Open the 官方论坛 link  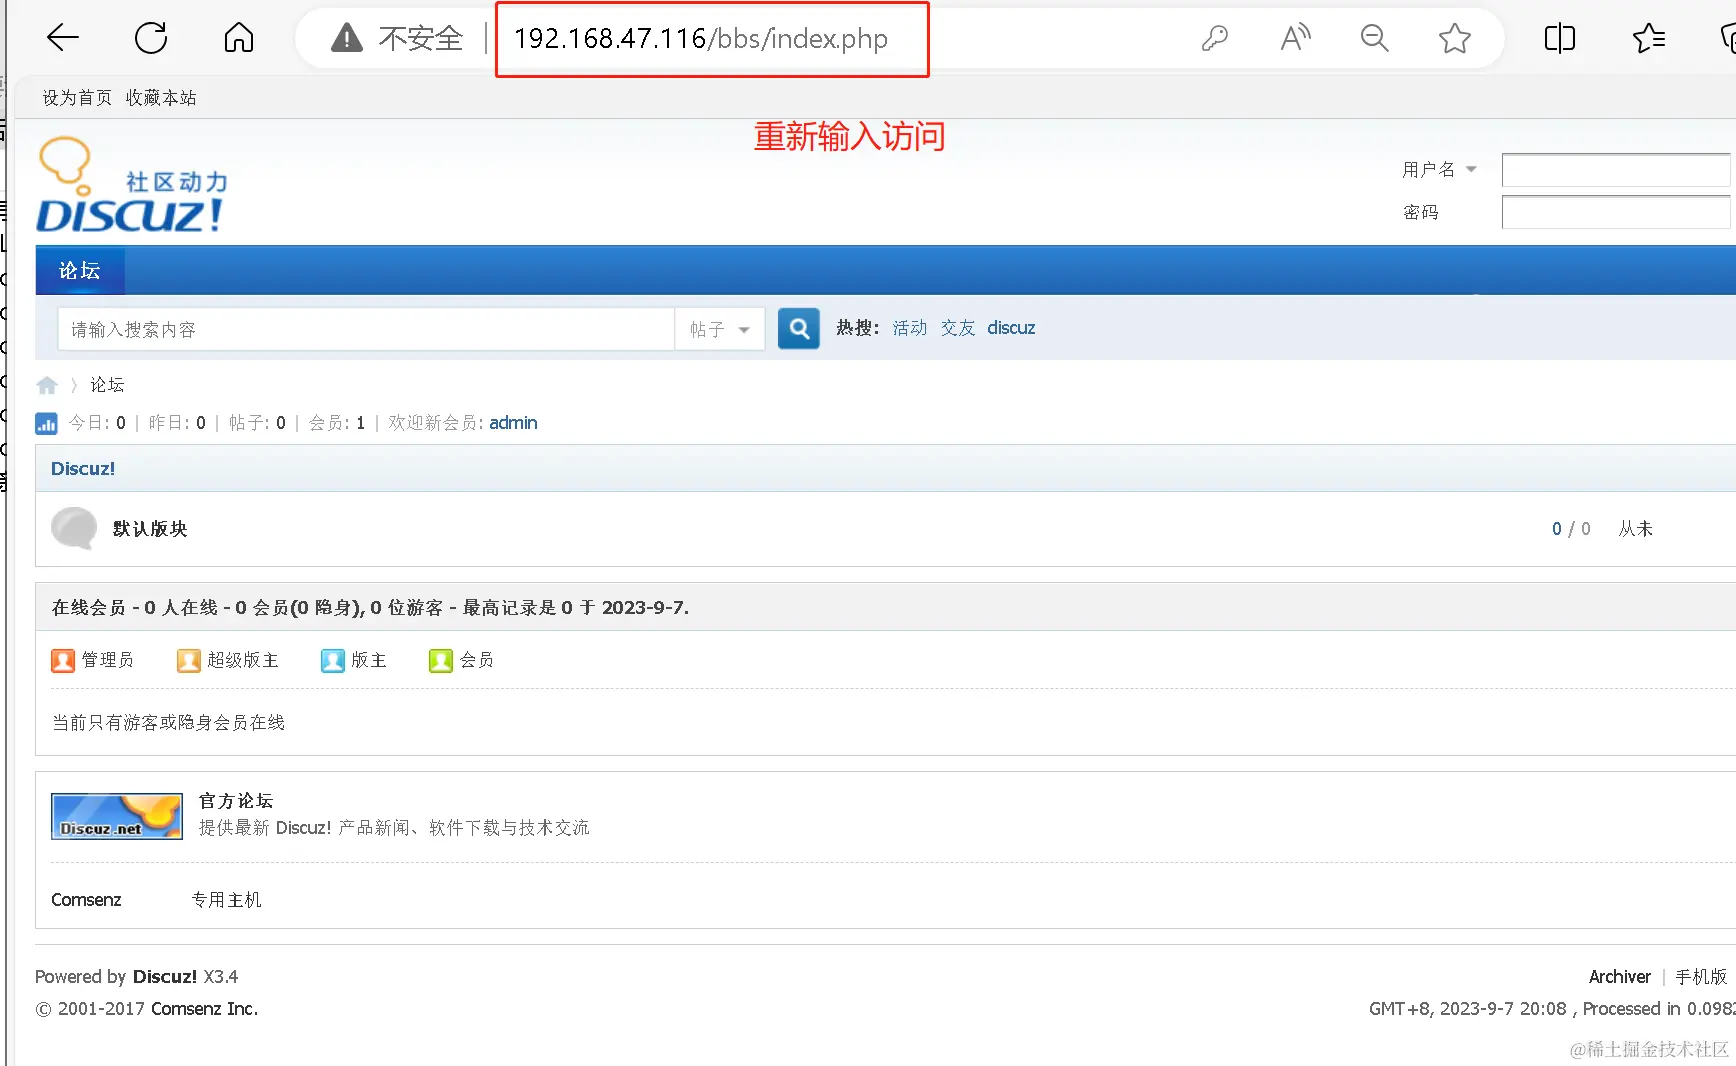point(236,801)
